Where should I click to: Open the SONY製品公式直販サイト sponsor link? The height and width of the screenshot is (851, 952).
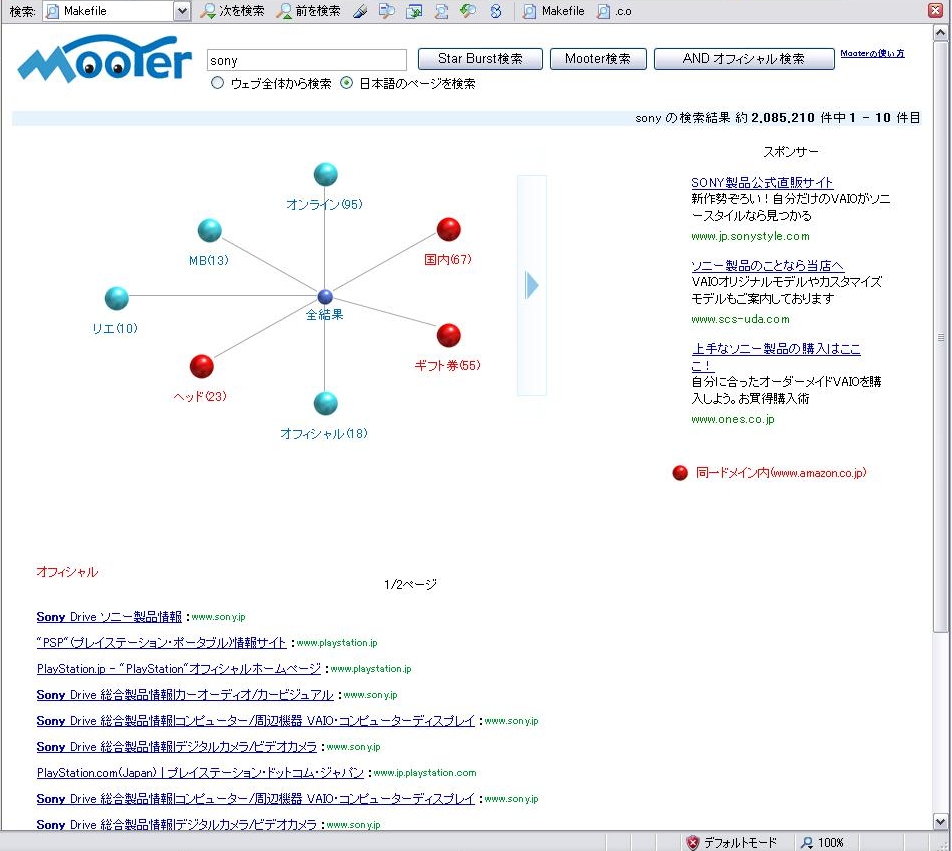(761, 182)
